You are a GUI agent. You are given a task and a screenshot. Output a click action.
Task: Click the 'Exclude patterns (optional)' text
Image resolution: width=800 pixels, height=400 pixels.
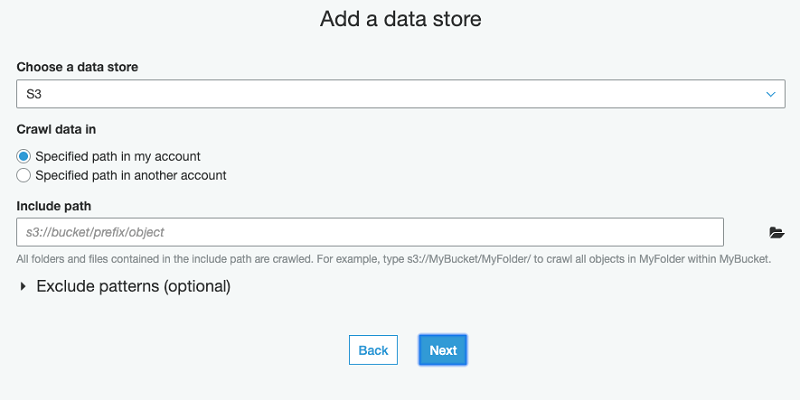[x=133, y=287]
